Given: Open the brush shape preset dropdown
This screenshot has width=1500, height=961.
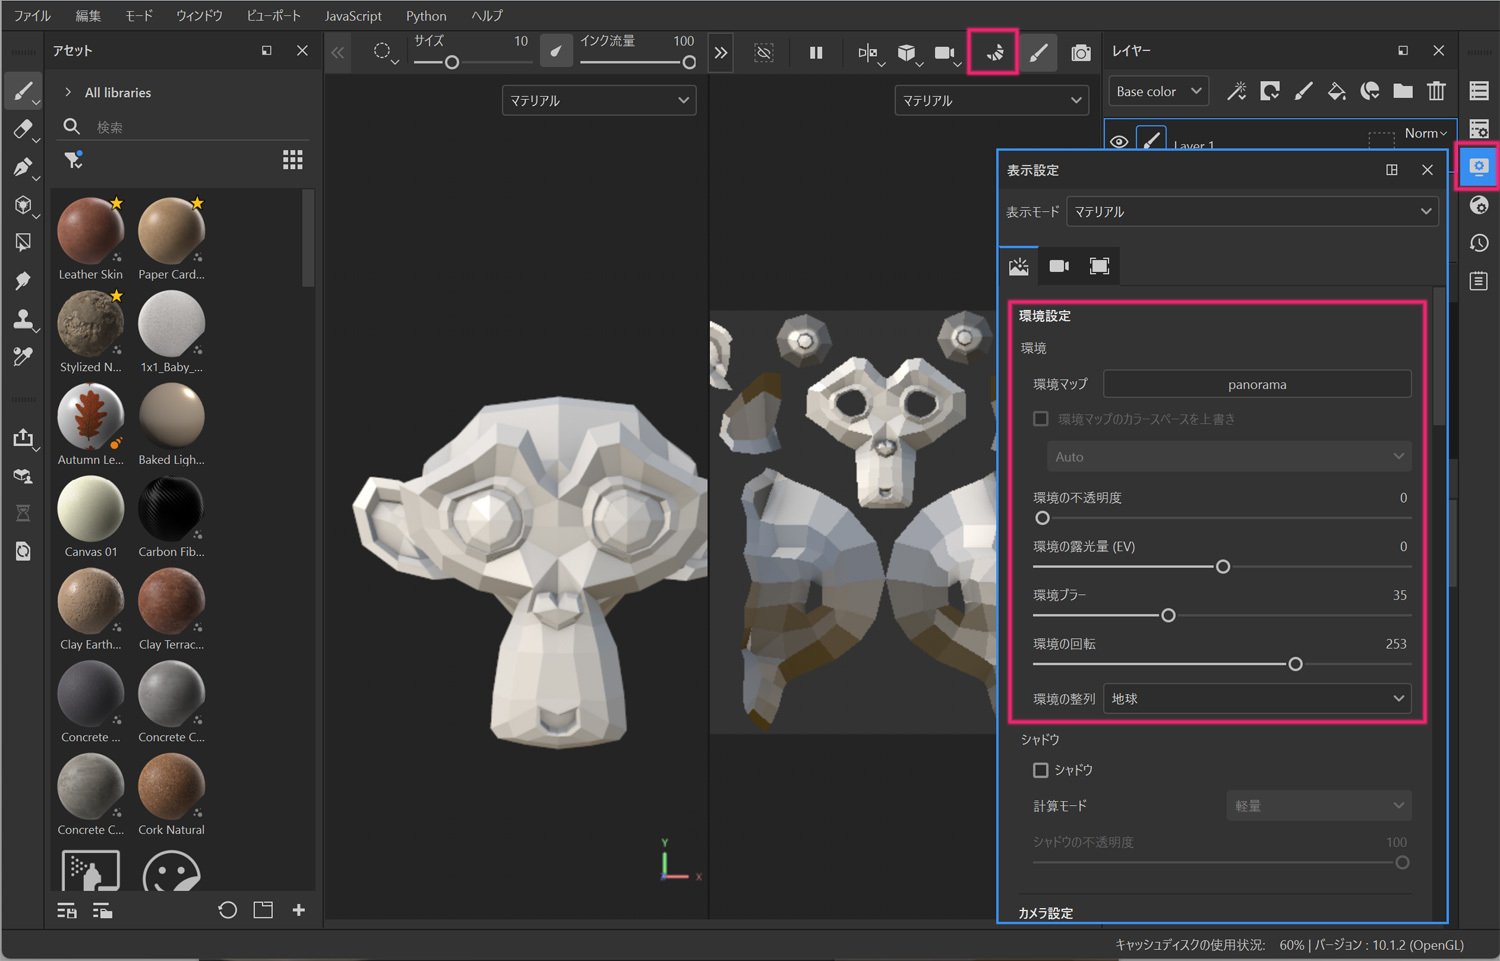Looking at the screenshot, I should click(385, 52).
